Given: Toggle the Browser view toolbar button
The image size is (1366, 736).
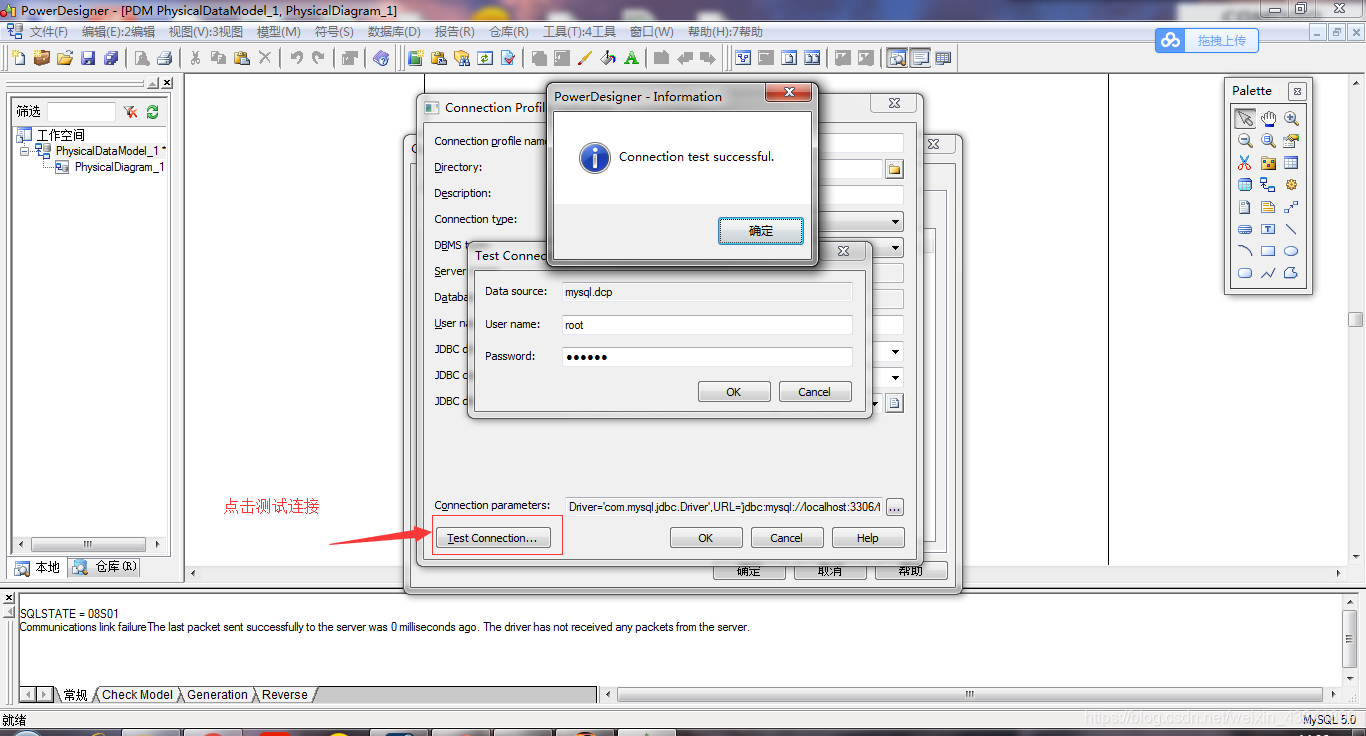Looking at the screenshot, I should 896,58.
